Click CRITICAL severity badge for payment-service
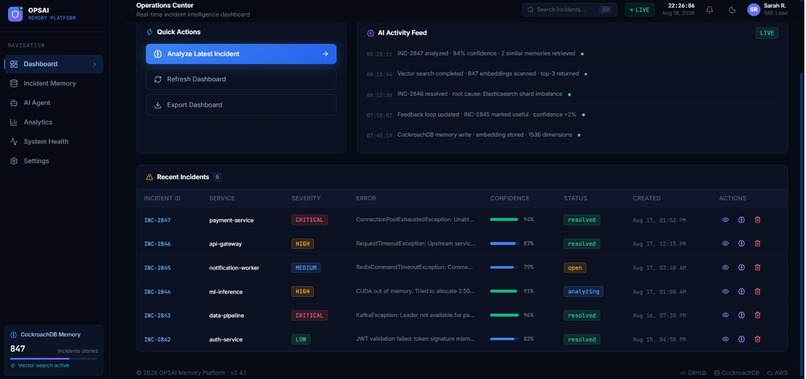 (309, 220)
